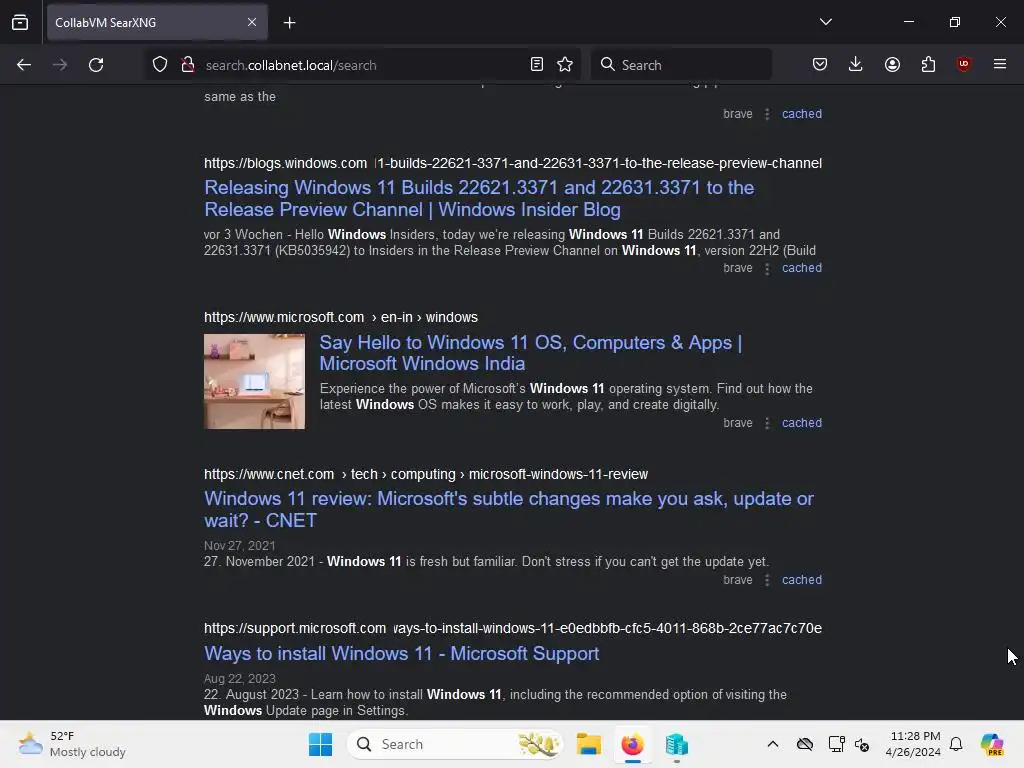Open the desk thumbnail of Windows India result

coord(254,381)
